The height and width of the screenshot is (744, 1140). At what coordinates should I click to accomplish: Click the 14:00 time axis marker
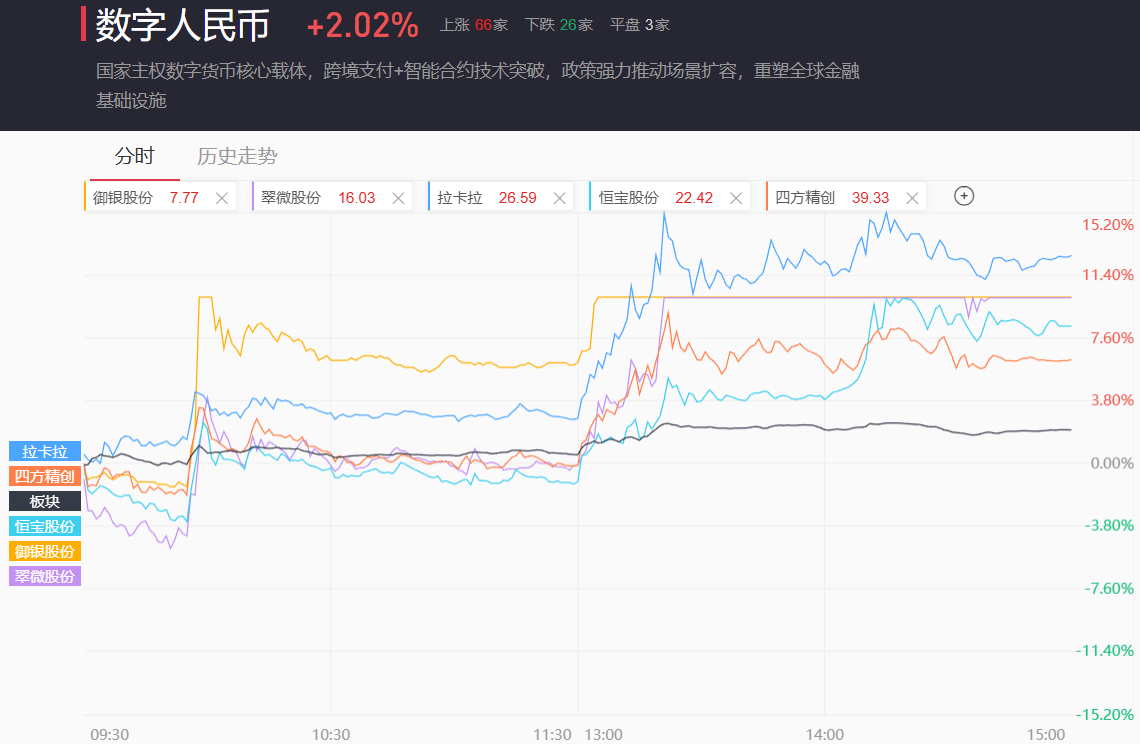click(x=825, y=734)
